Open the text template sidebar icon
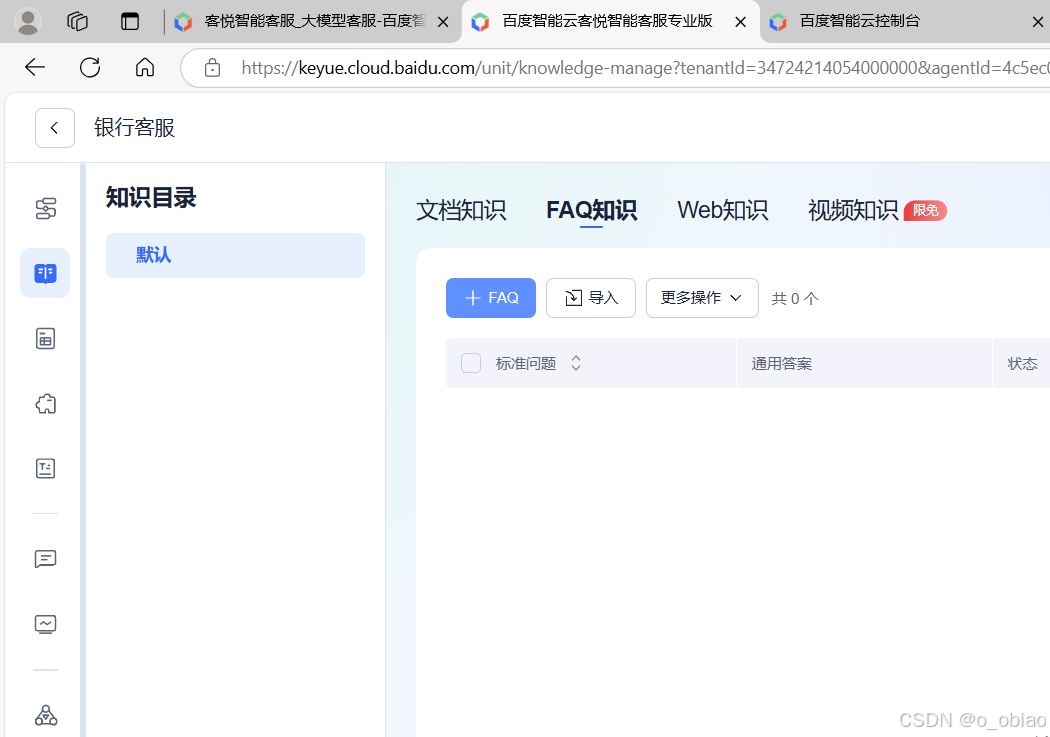 click(x=46, y=469)
